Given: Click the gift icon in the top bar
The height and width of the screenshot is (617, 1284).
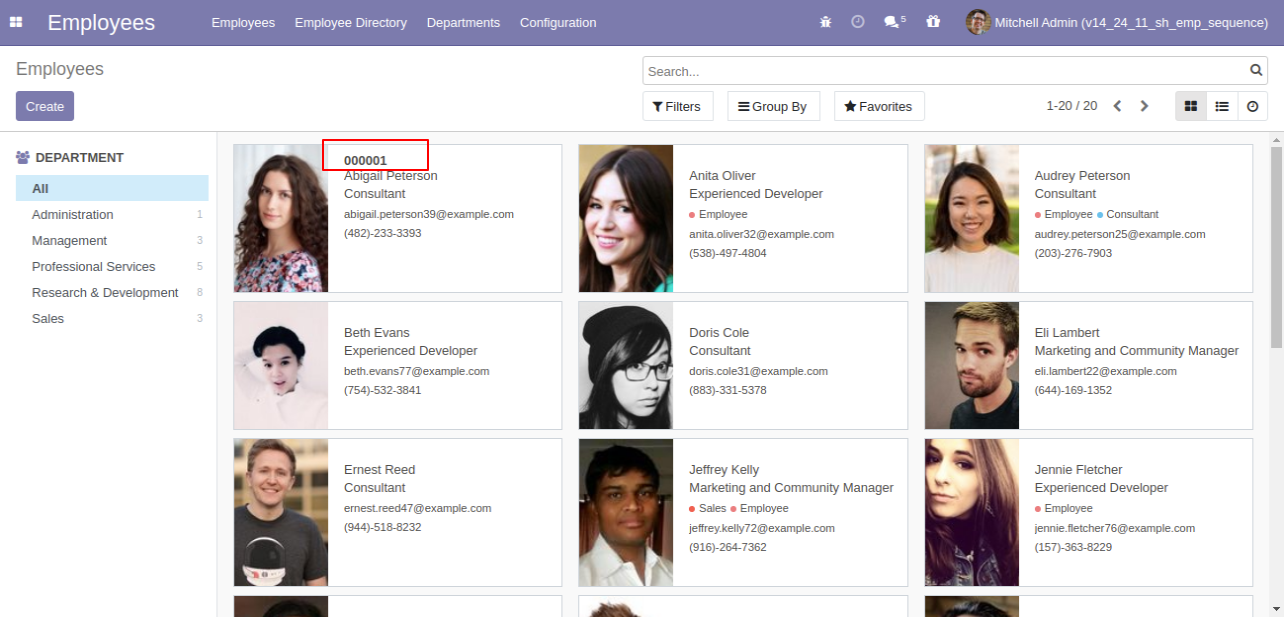Looking at the screenshot, I should click(x=933, y=22).
